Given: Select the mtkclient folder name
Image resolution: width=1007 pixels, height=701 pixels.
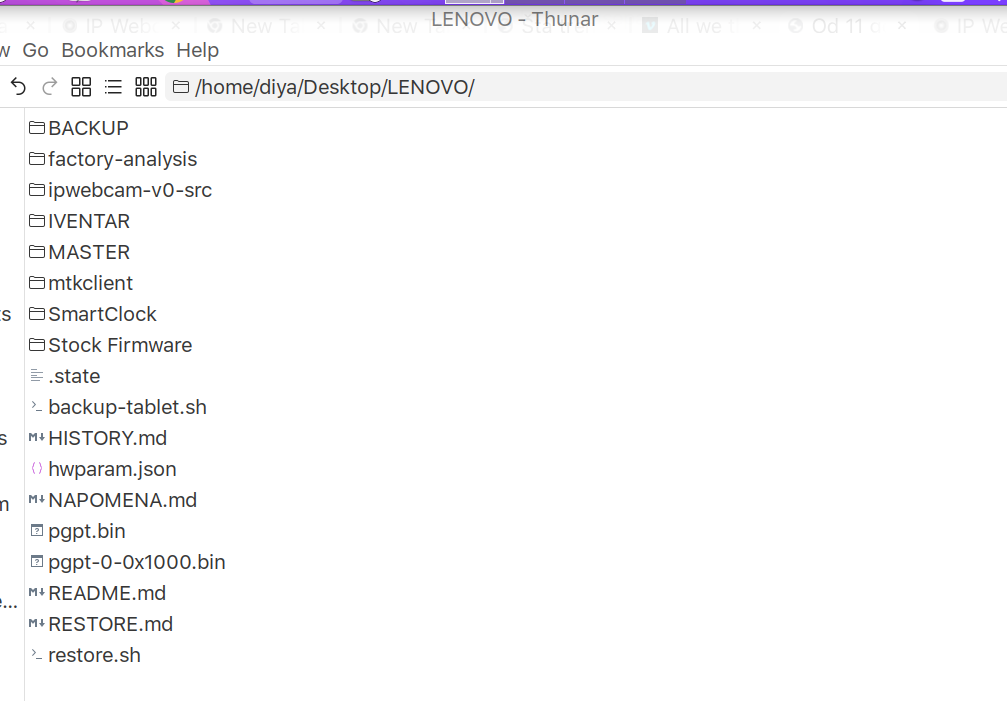Looking at the screenshot, I should coord(91,282).
